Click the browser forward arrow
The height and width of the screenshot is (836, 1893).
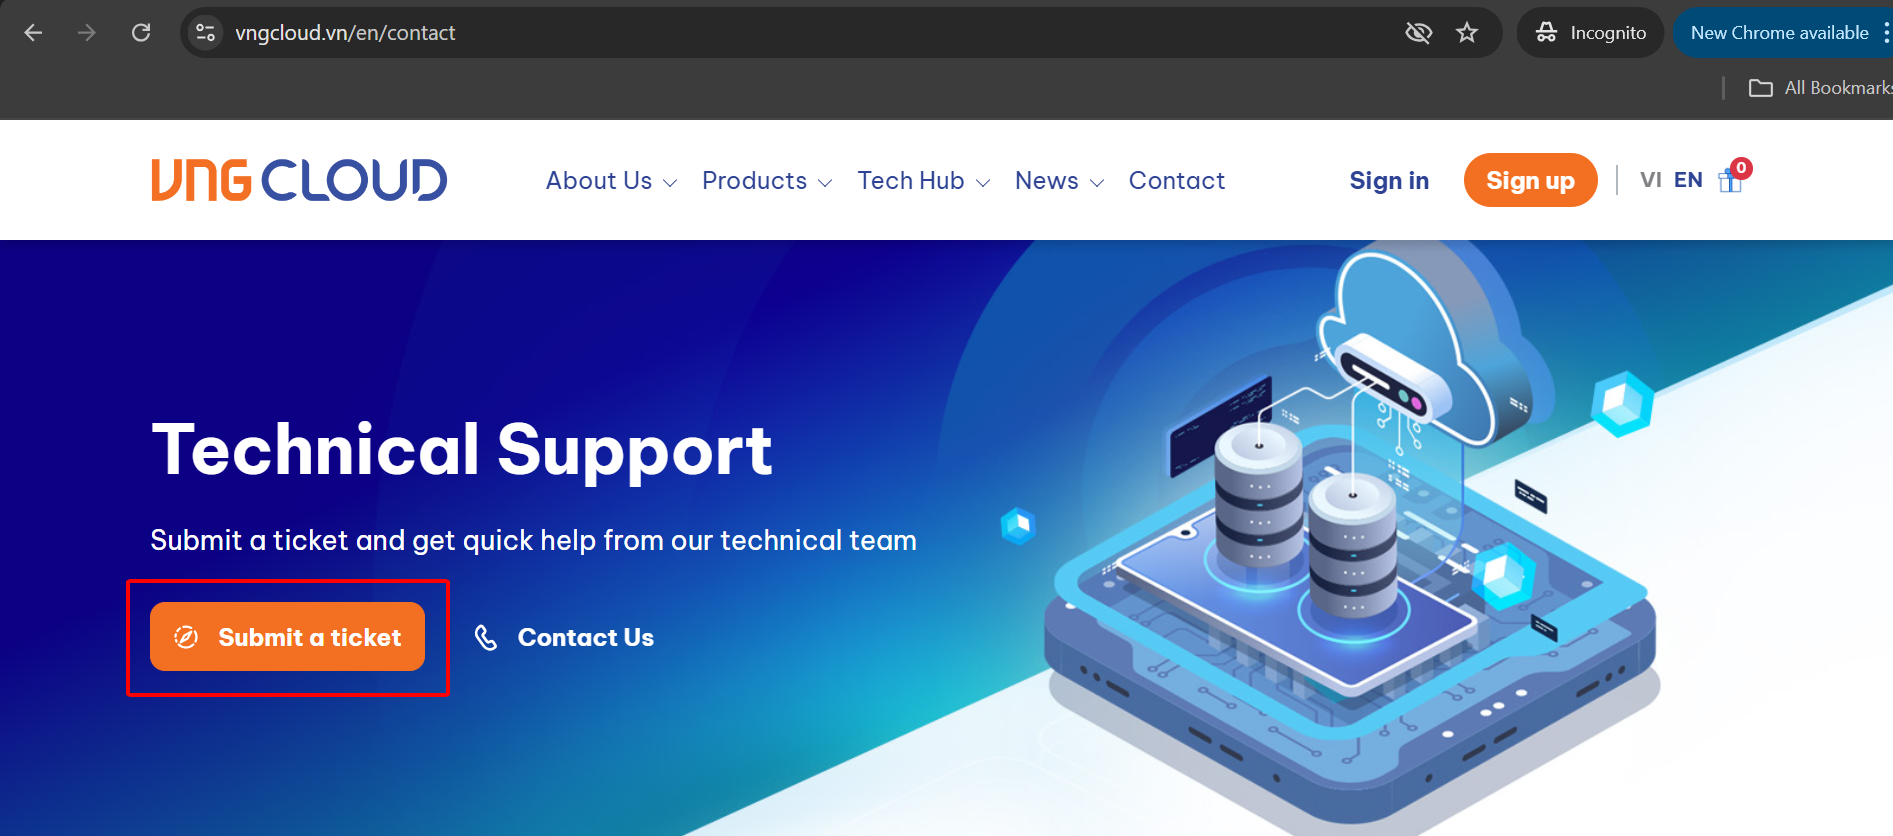point(87,33)
